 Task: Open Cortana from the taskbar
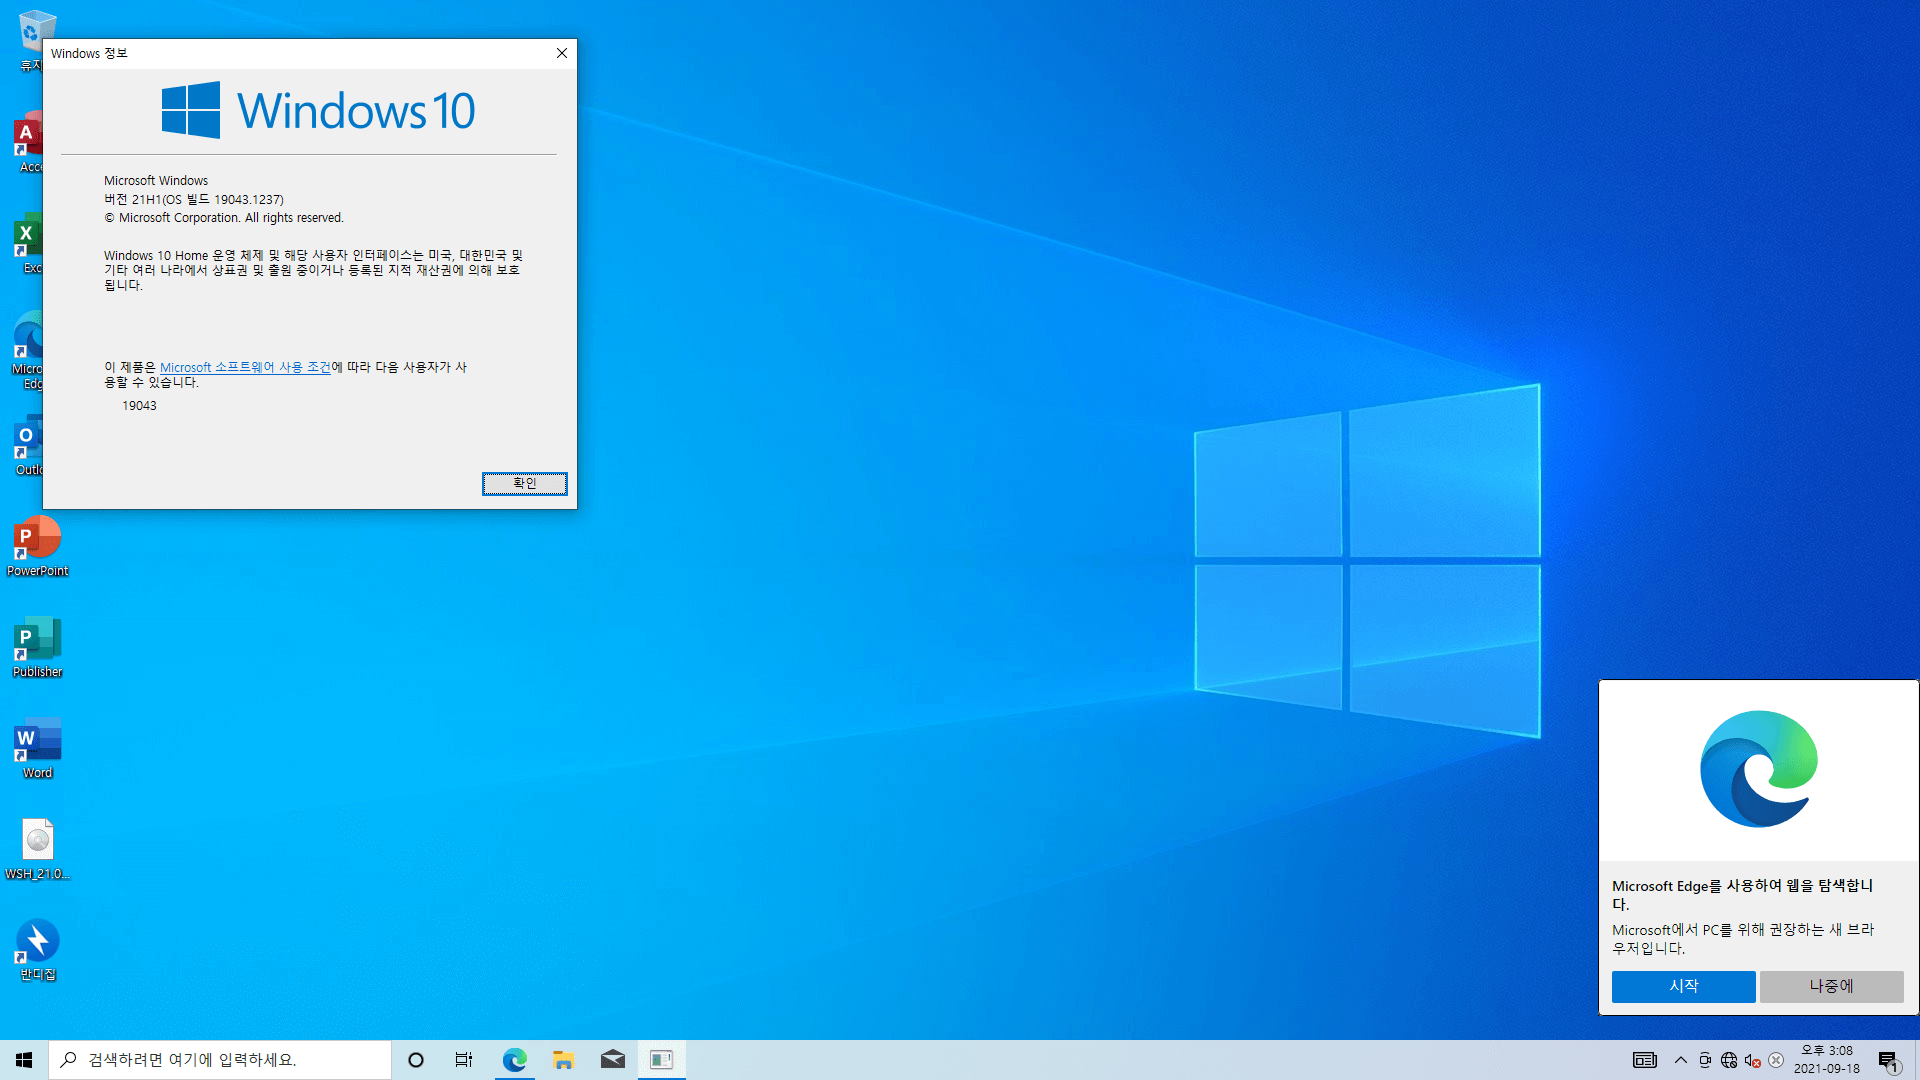416,1060
